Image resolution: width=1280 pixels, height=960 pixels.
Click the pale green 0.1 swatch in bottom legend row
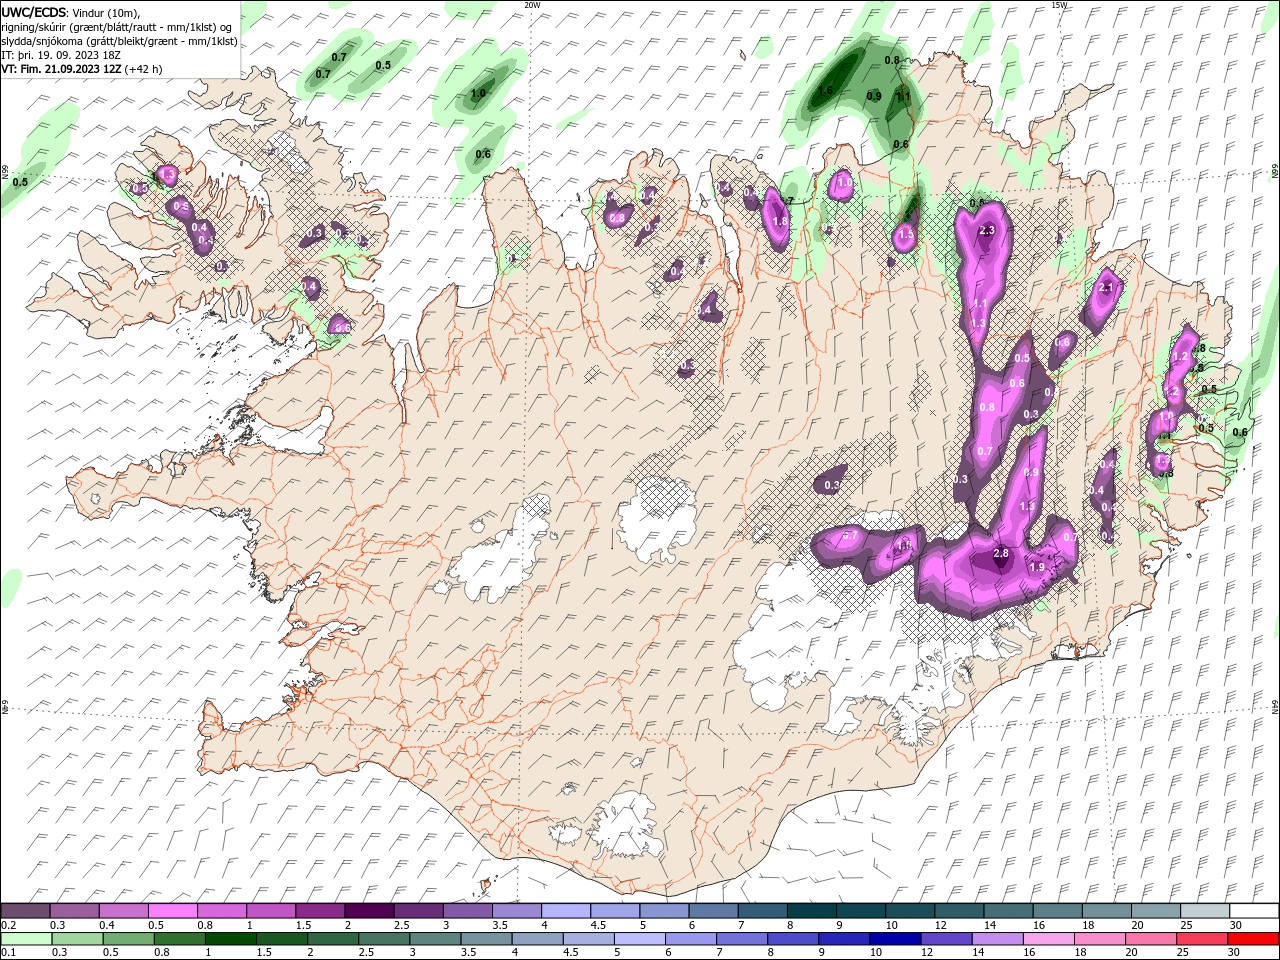27,939
